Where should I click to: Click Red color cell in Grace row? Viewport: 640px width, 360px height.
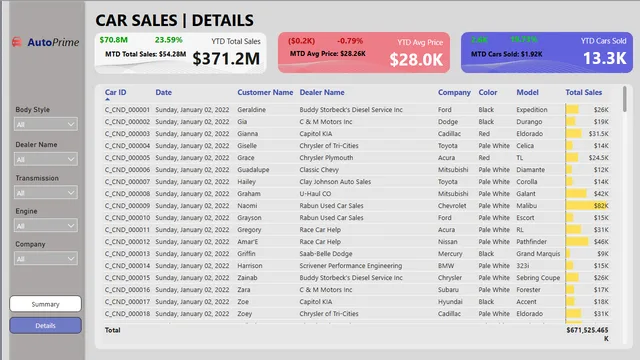click(484, 158)
